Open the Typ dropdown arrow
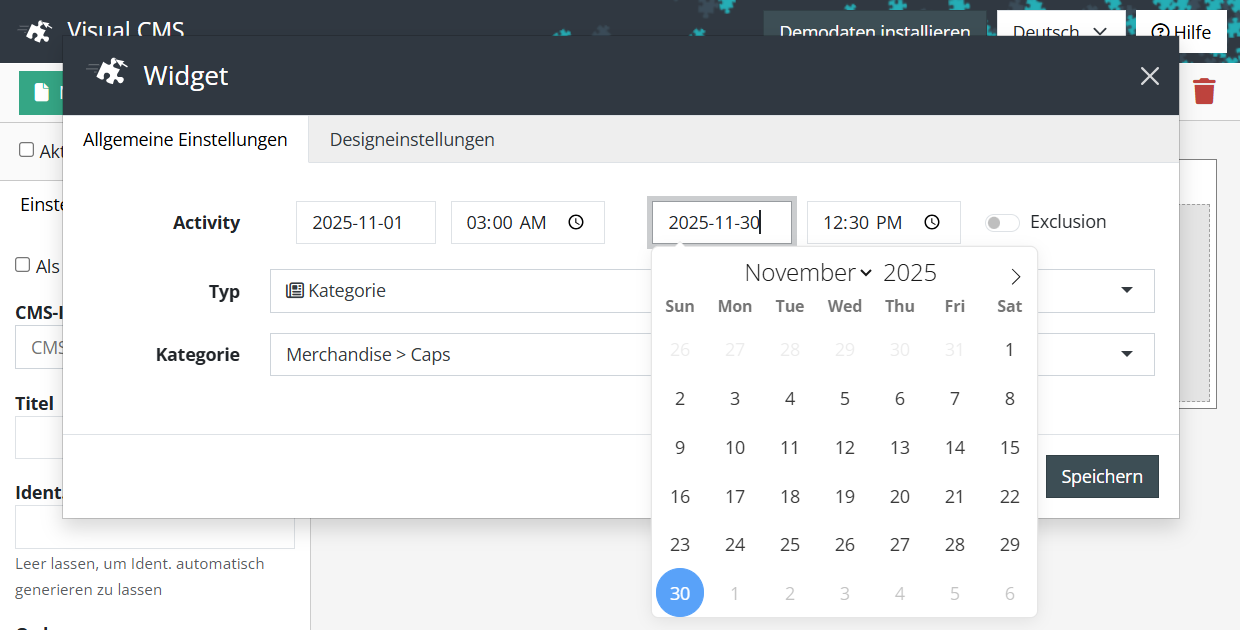This screenshot has height=630, width=1240. click(x=1127, y=291)
